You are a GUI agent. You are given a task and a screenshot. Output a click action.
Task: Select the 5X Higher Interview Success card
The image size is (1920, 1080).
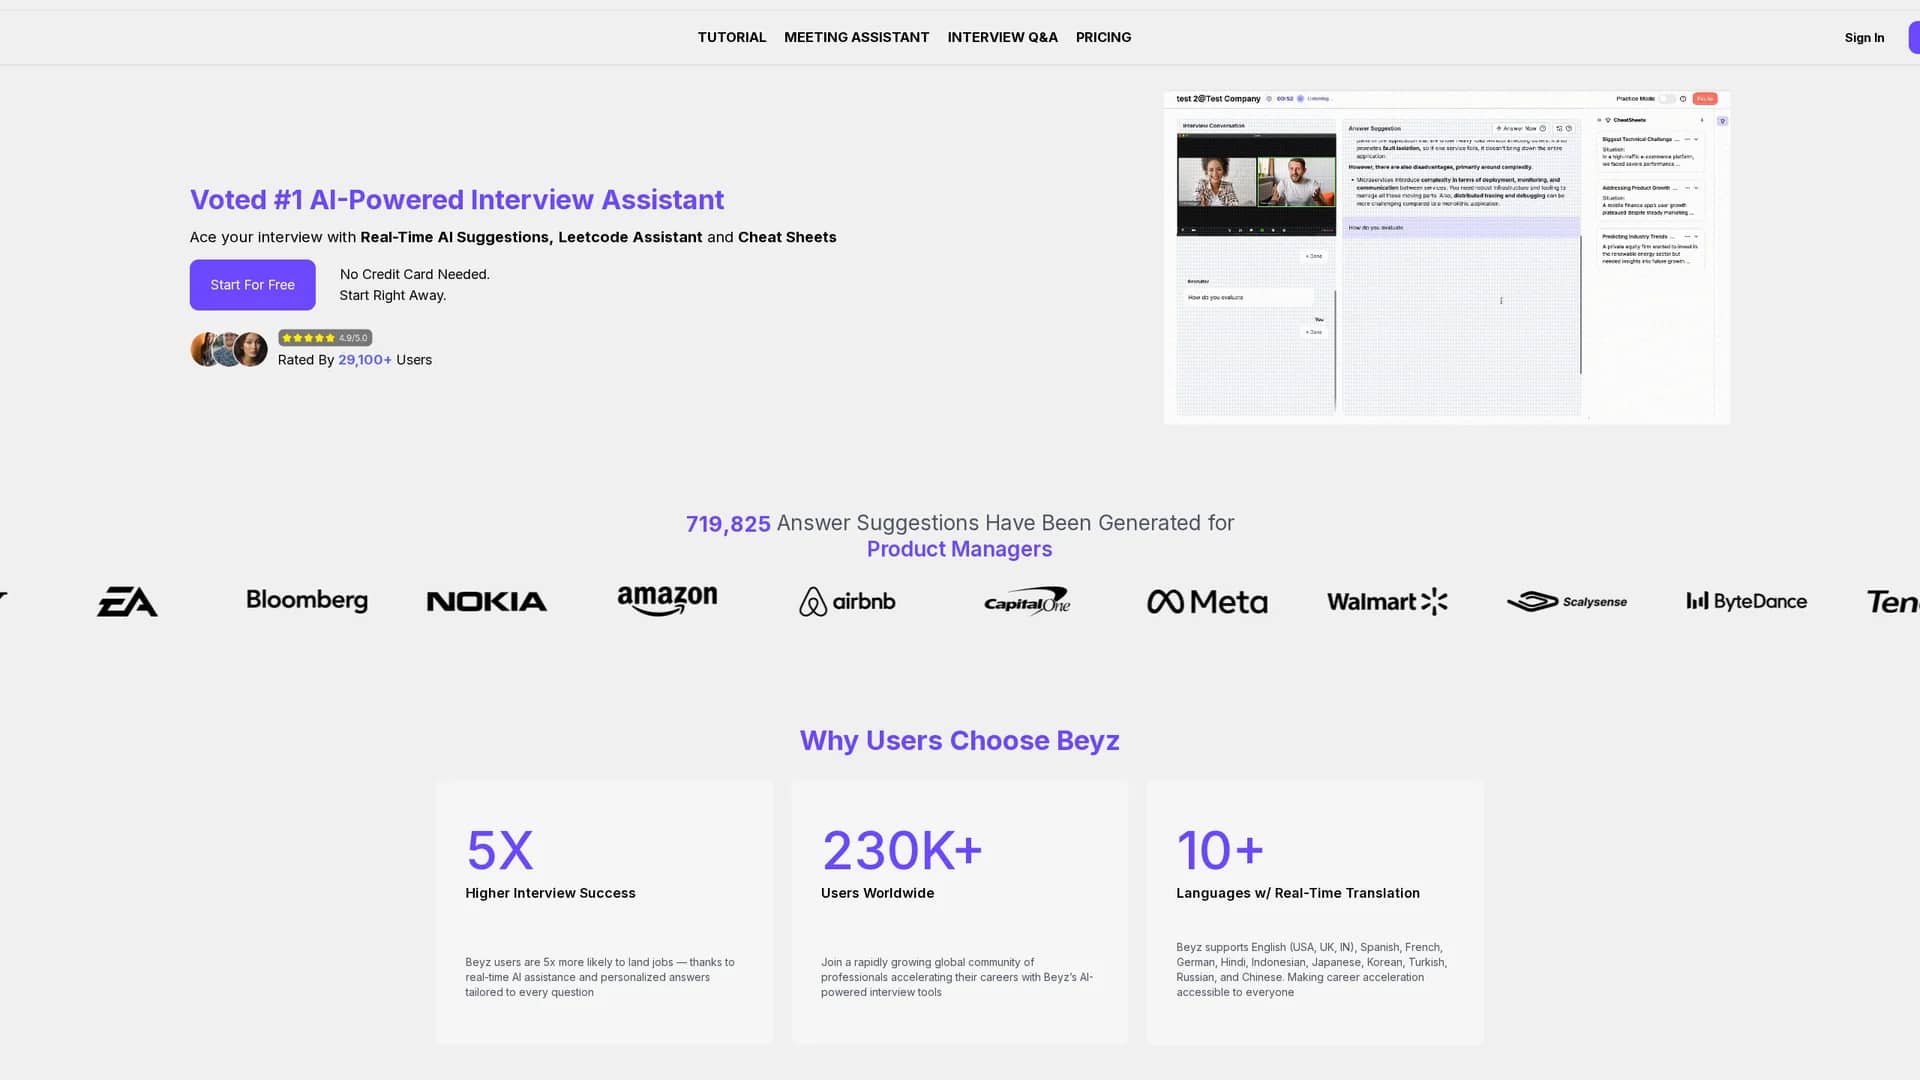(604, 912)
